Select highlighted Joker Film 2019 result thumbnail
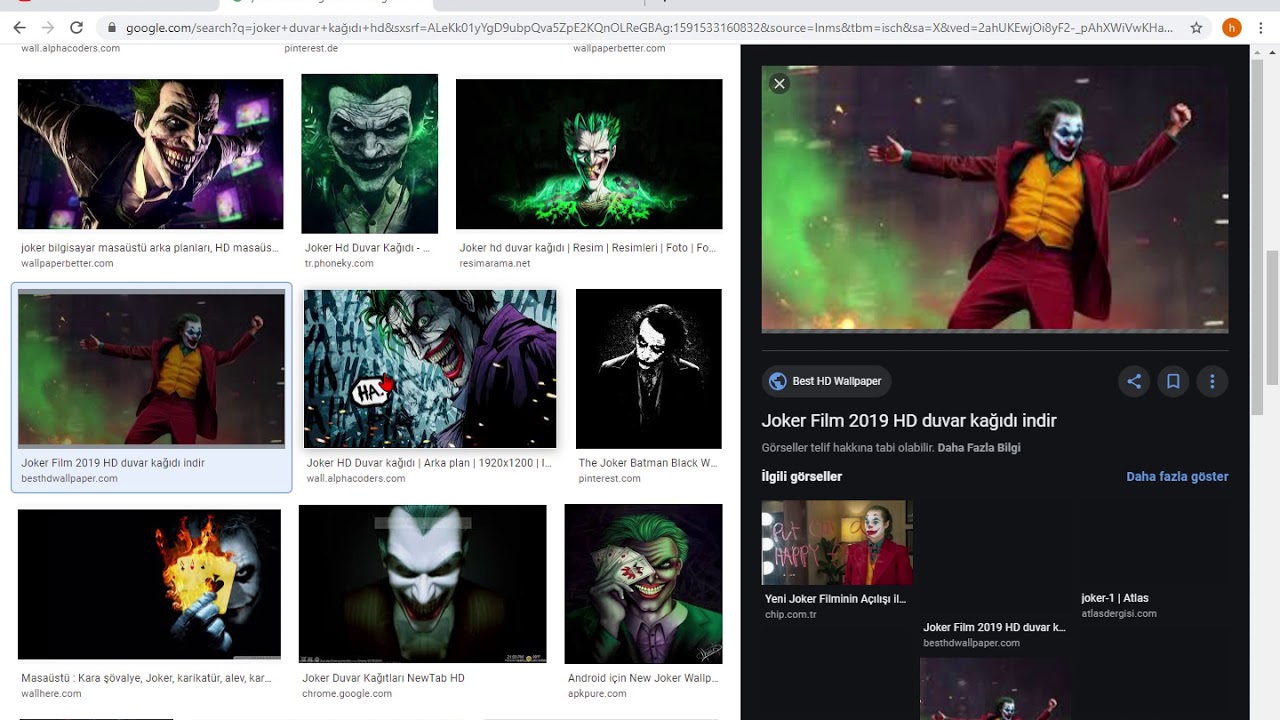Image resolution: width=1280 pixels, height=720 pixels. click(x=151, y=369)
